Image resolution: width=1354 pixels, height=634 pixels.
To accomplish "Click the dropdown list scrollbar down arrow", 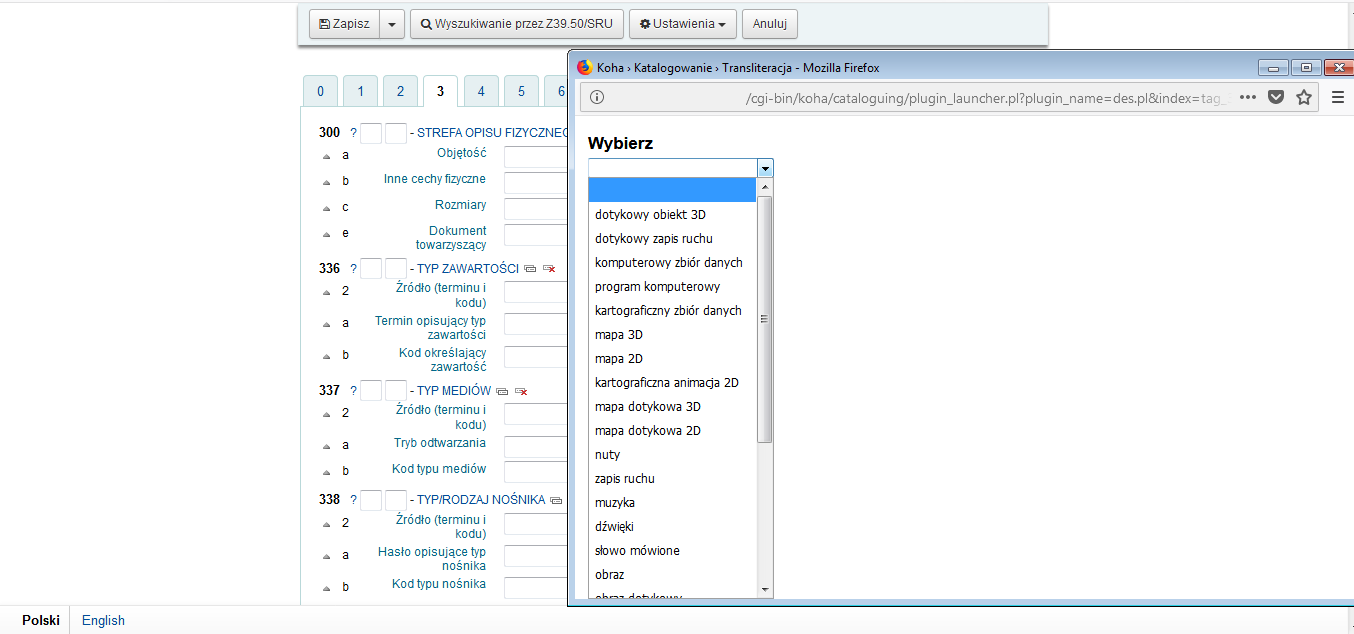I will point(765,590).
